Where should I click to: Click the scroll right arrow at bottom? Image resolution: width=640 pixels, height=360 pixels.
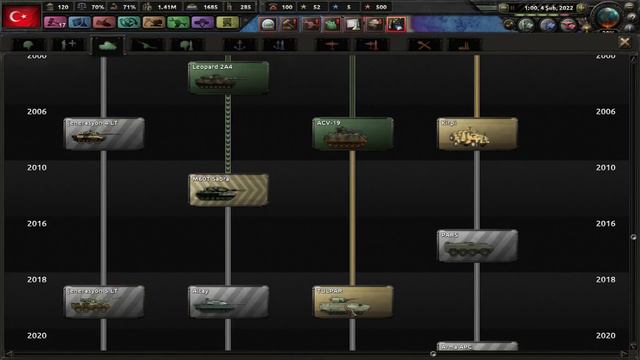tap(624, 354)
